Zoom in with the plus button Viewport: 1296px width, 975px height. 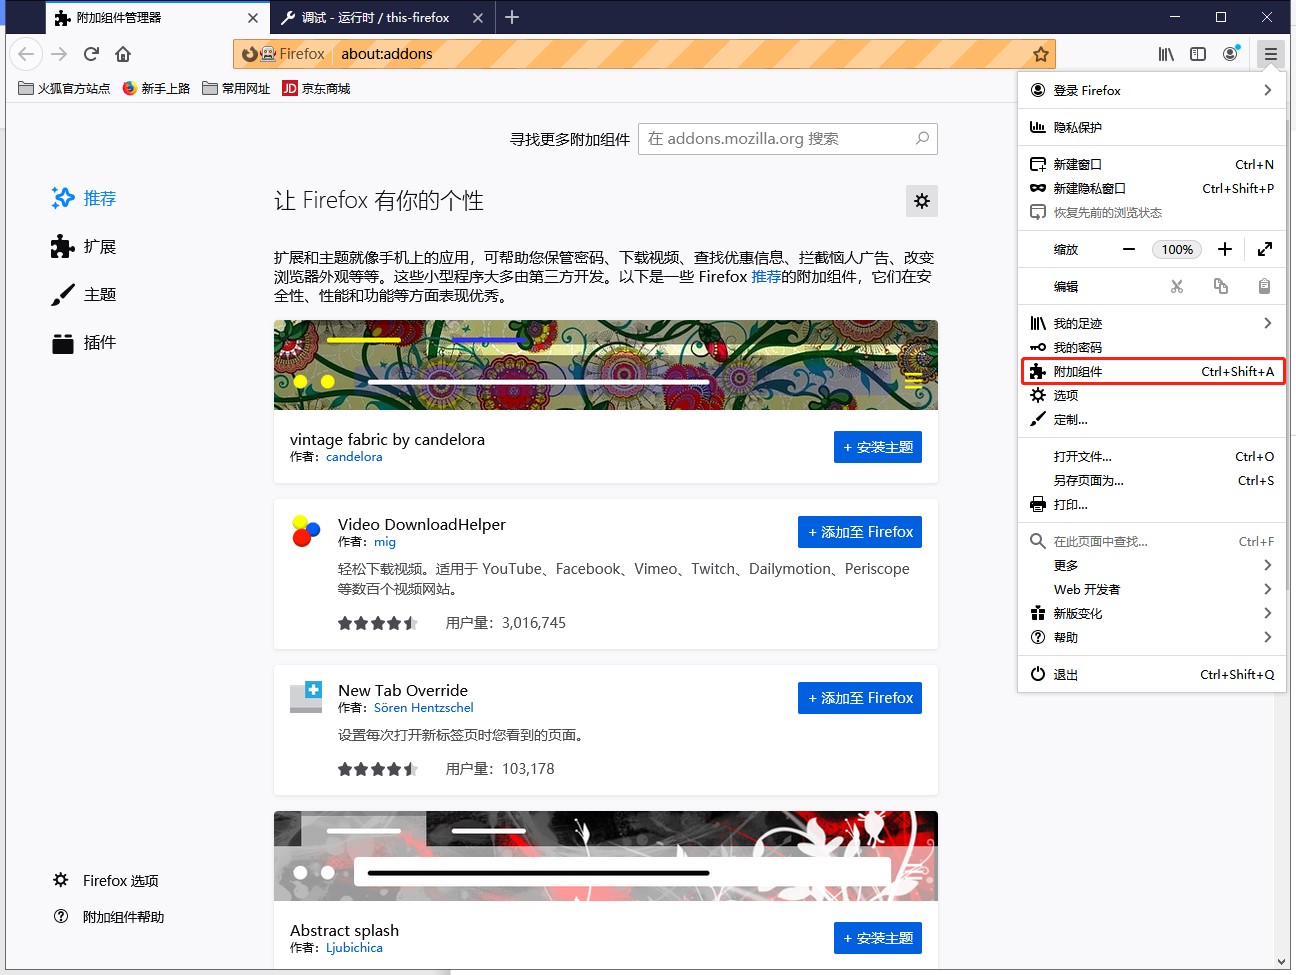click(x=1225, y=249)
